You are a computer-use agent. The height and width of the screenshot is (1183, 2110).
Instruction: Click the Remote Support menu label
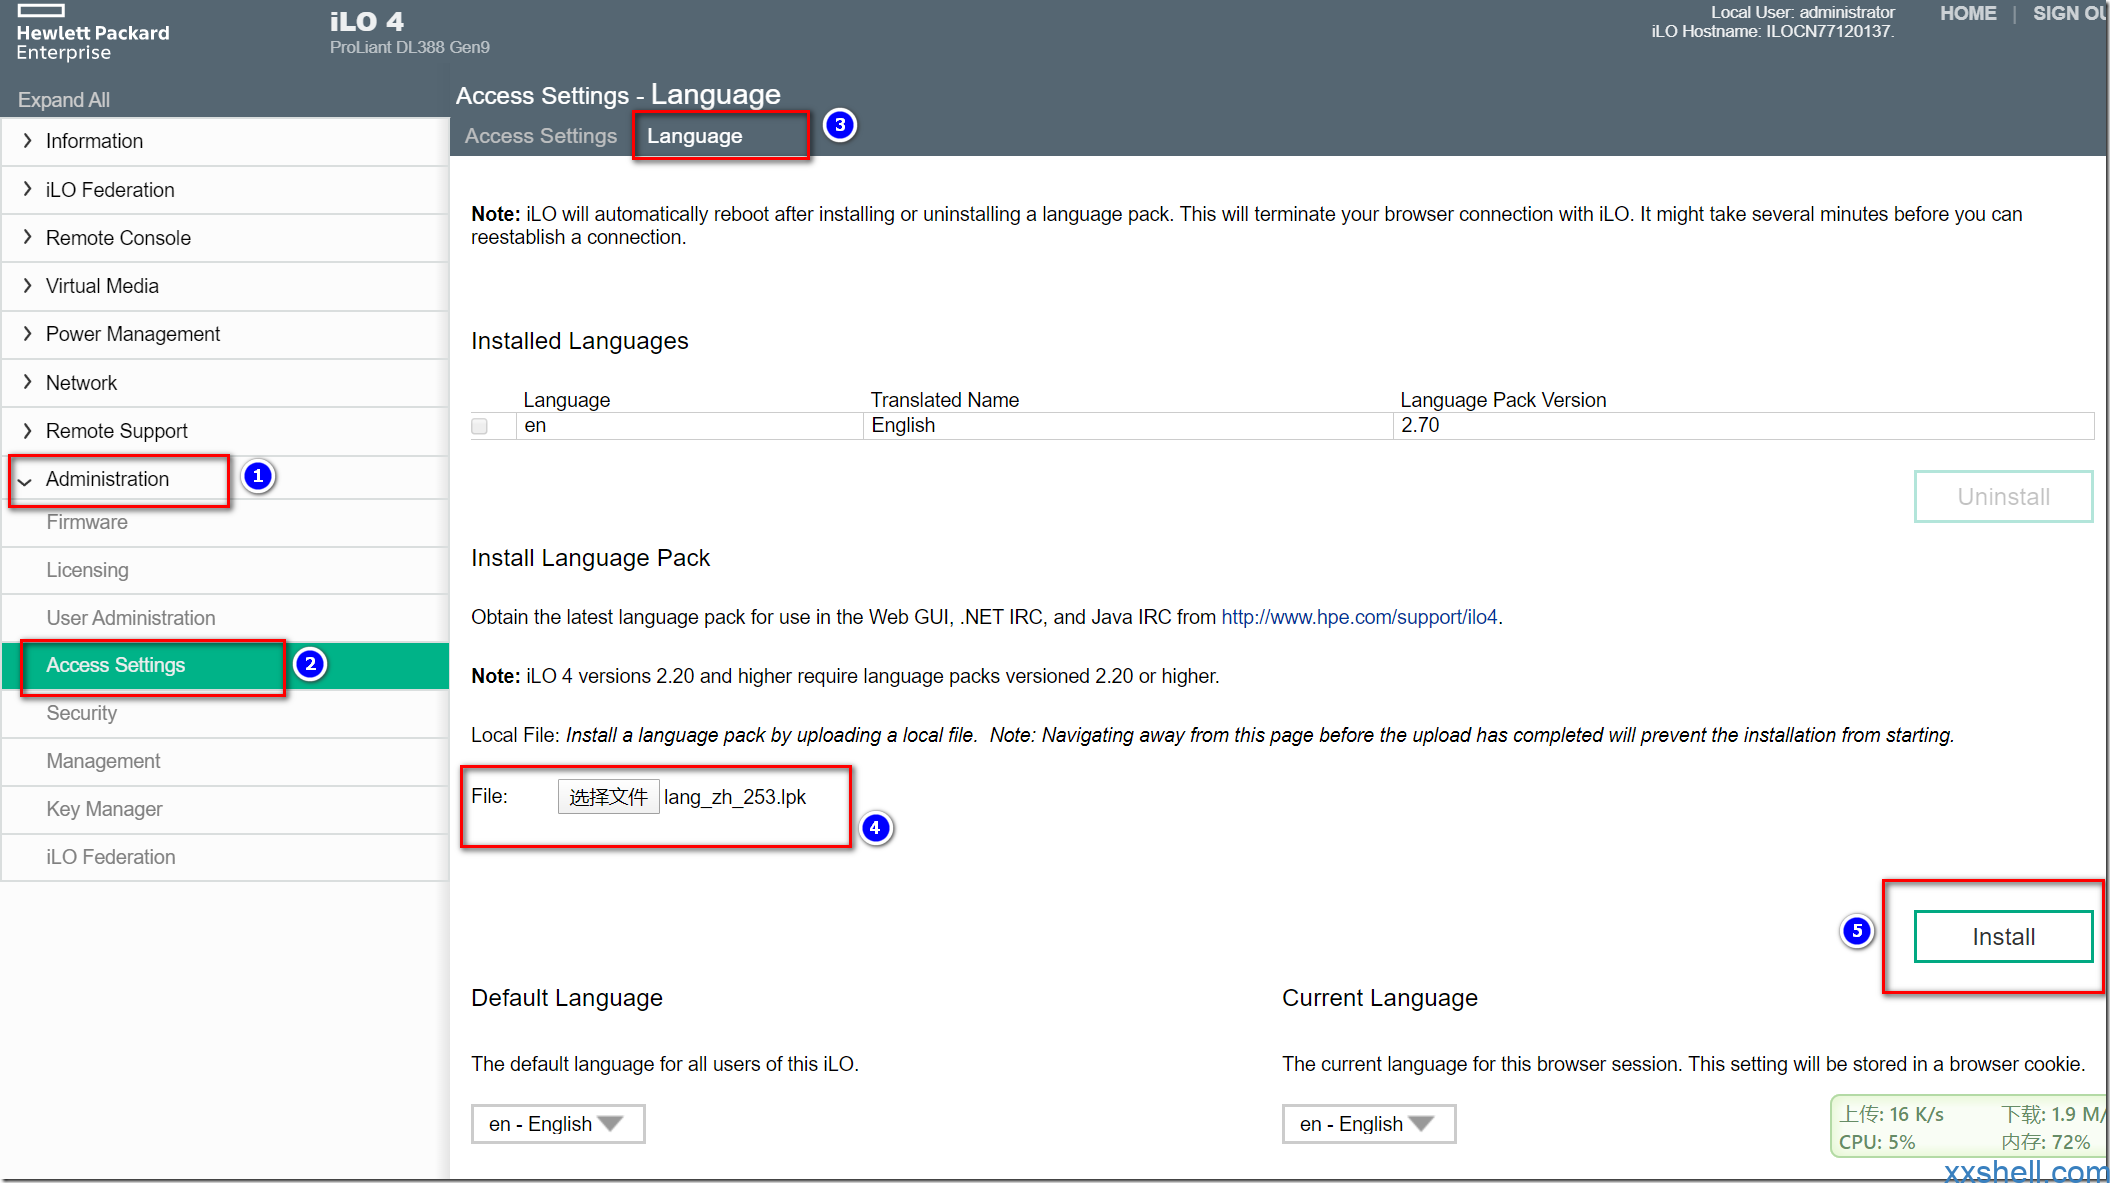click(x=117, y=431)
